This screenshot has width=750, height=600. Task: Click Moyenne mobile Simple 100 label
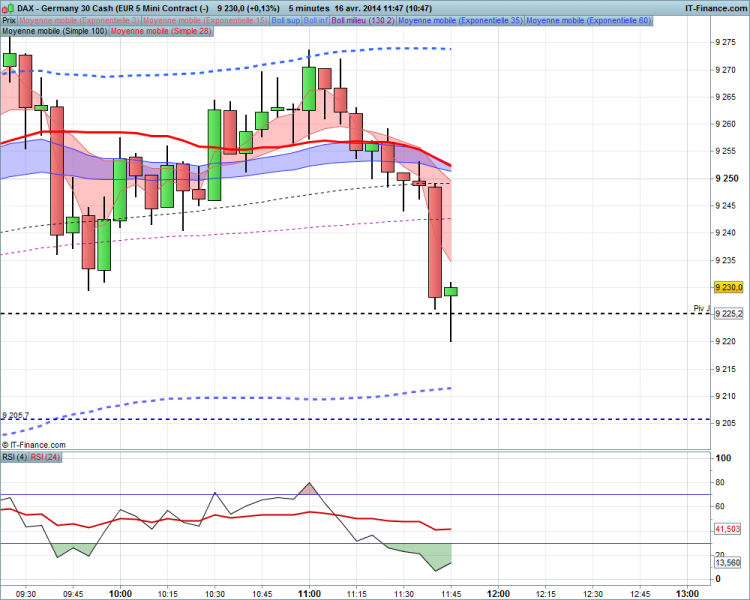point(55,31)
